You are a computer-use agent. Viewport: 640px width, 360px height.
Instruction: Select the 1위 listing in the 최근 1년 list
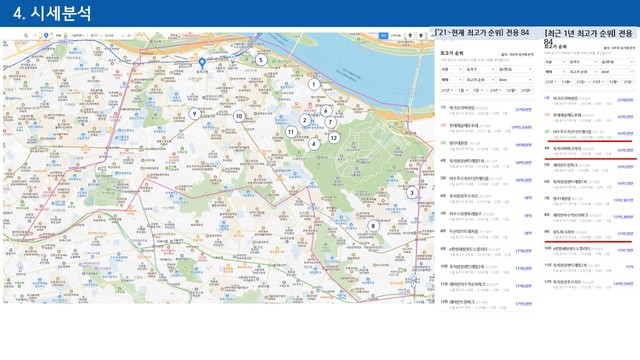(589, 100)
